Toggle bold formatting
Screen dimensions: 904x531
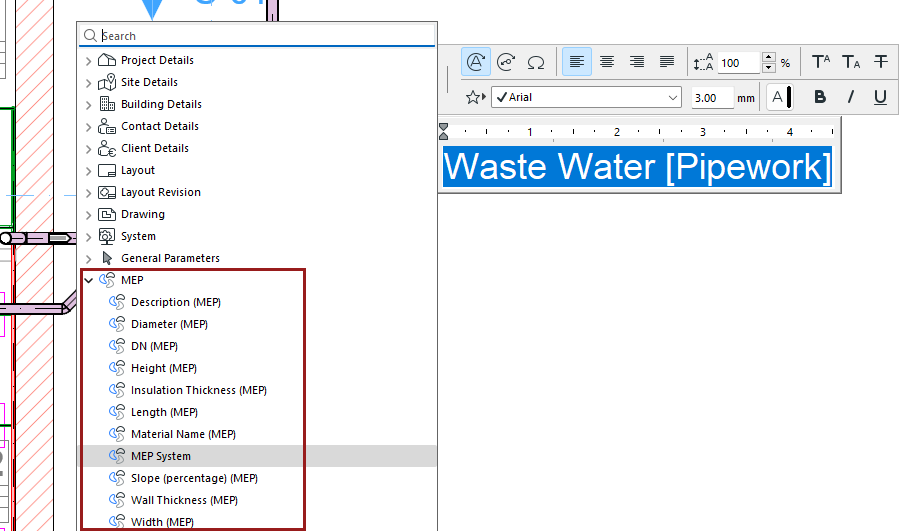[x=820, y=97]
